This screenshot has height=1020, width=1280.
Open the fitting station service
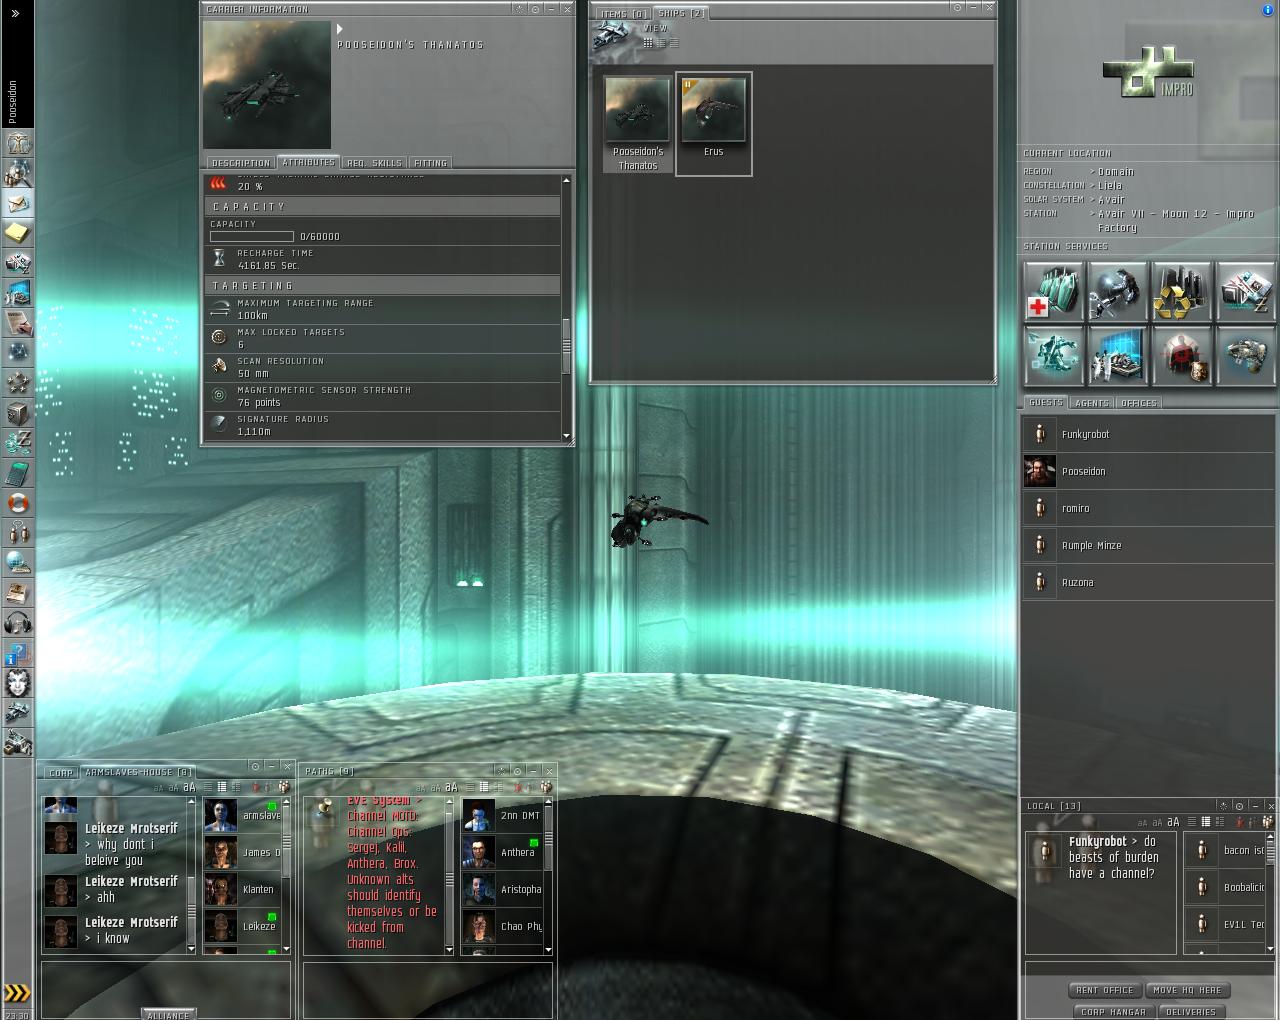tap(1053, 355)
